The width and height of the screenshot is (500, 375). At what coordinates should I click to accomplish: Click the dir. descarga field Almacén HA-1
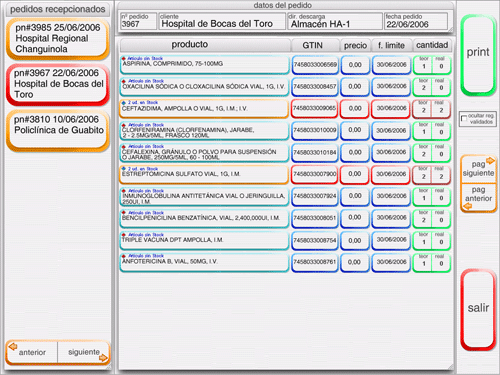(x=335, y=21)
